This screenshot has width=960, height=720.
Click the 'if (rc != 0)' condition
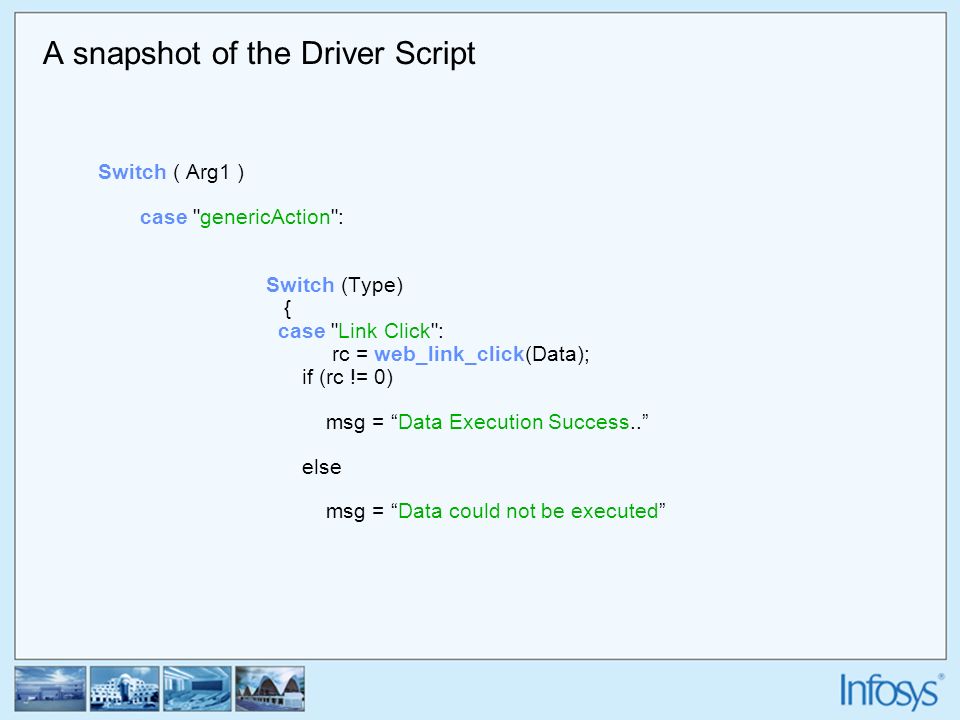point(347,377)
